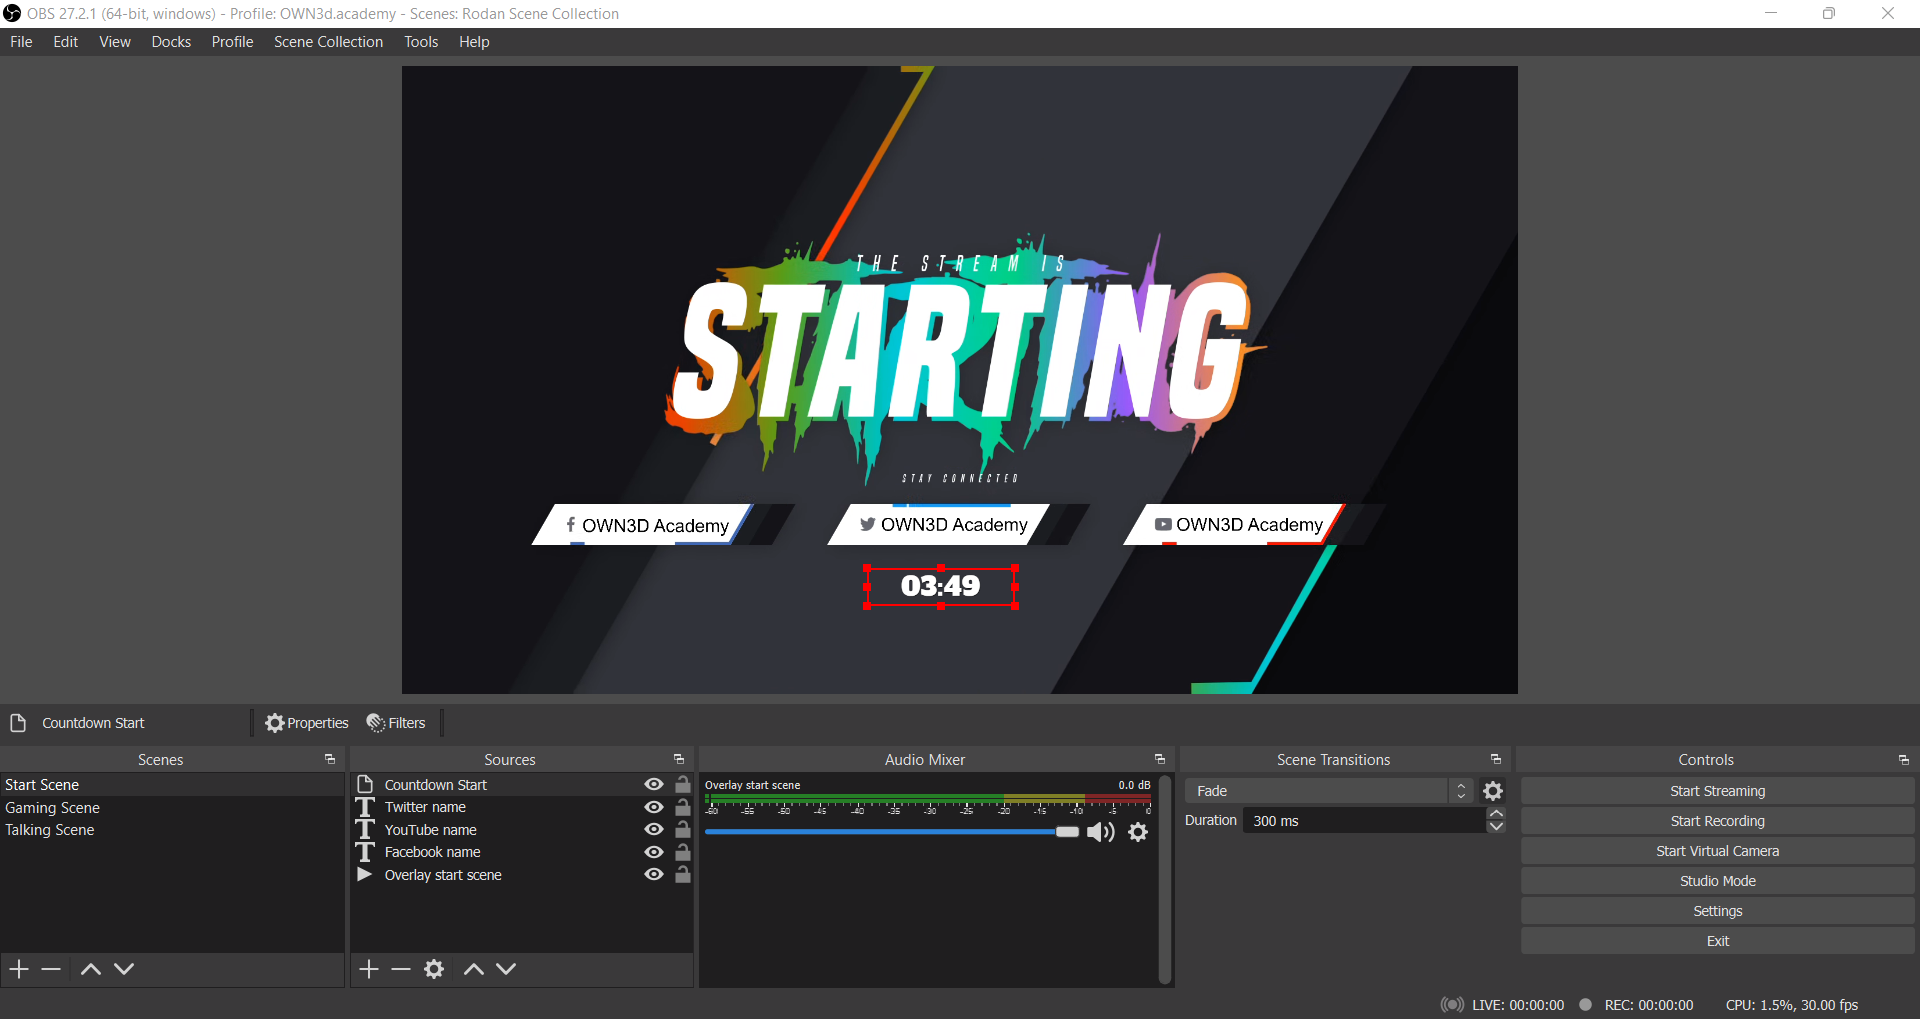The image size is (1920, 1019).
Task: Remove selected scene with minus icon
Action: click(52, 969)
